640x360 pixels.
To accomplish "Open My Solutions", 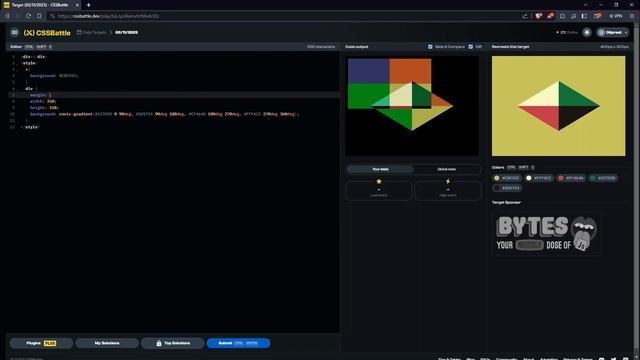I will (x=107, y=343).
